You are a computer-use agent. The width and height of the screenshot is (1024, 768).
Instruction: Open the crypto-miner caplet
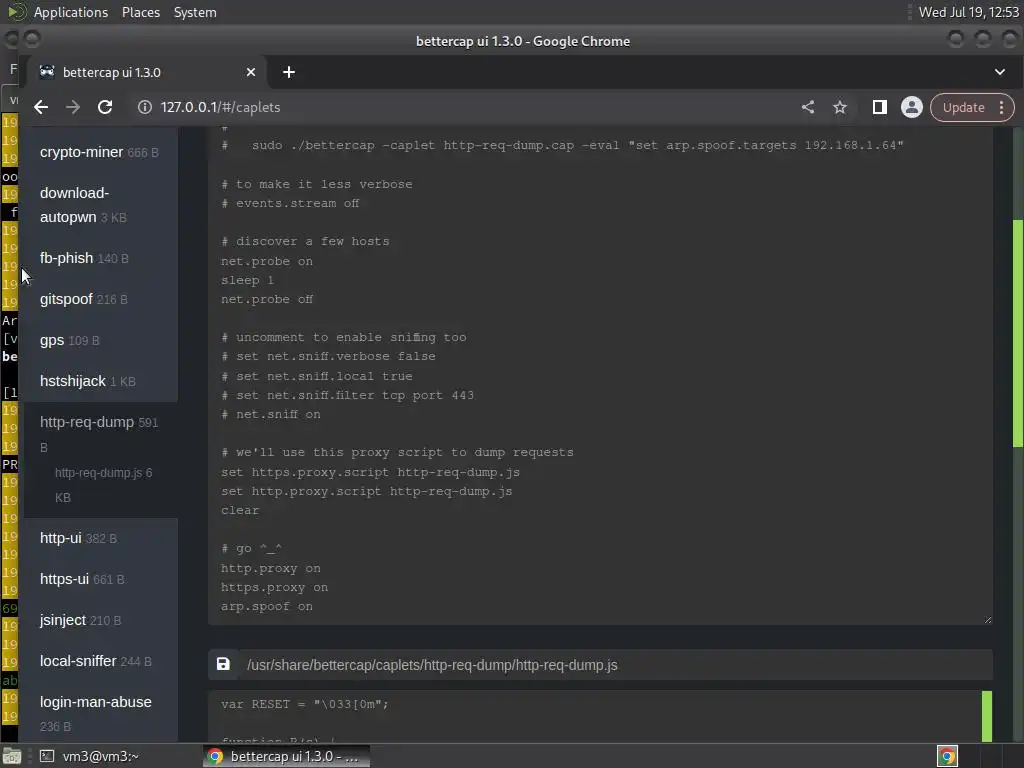click(x=99, y=152)
